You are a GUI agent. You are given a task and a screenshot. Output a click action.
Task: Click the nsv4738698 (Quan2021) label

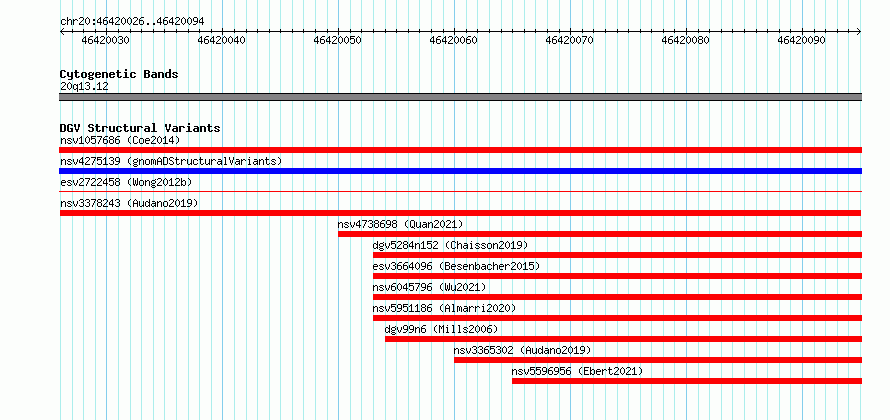pyautogui.click(x=401, y=224)
